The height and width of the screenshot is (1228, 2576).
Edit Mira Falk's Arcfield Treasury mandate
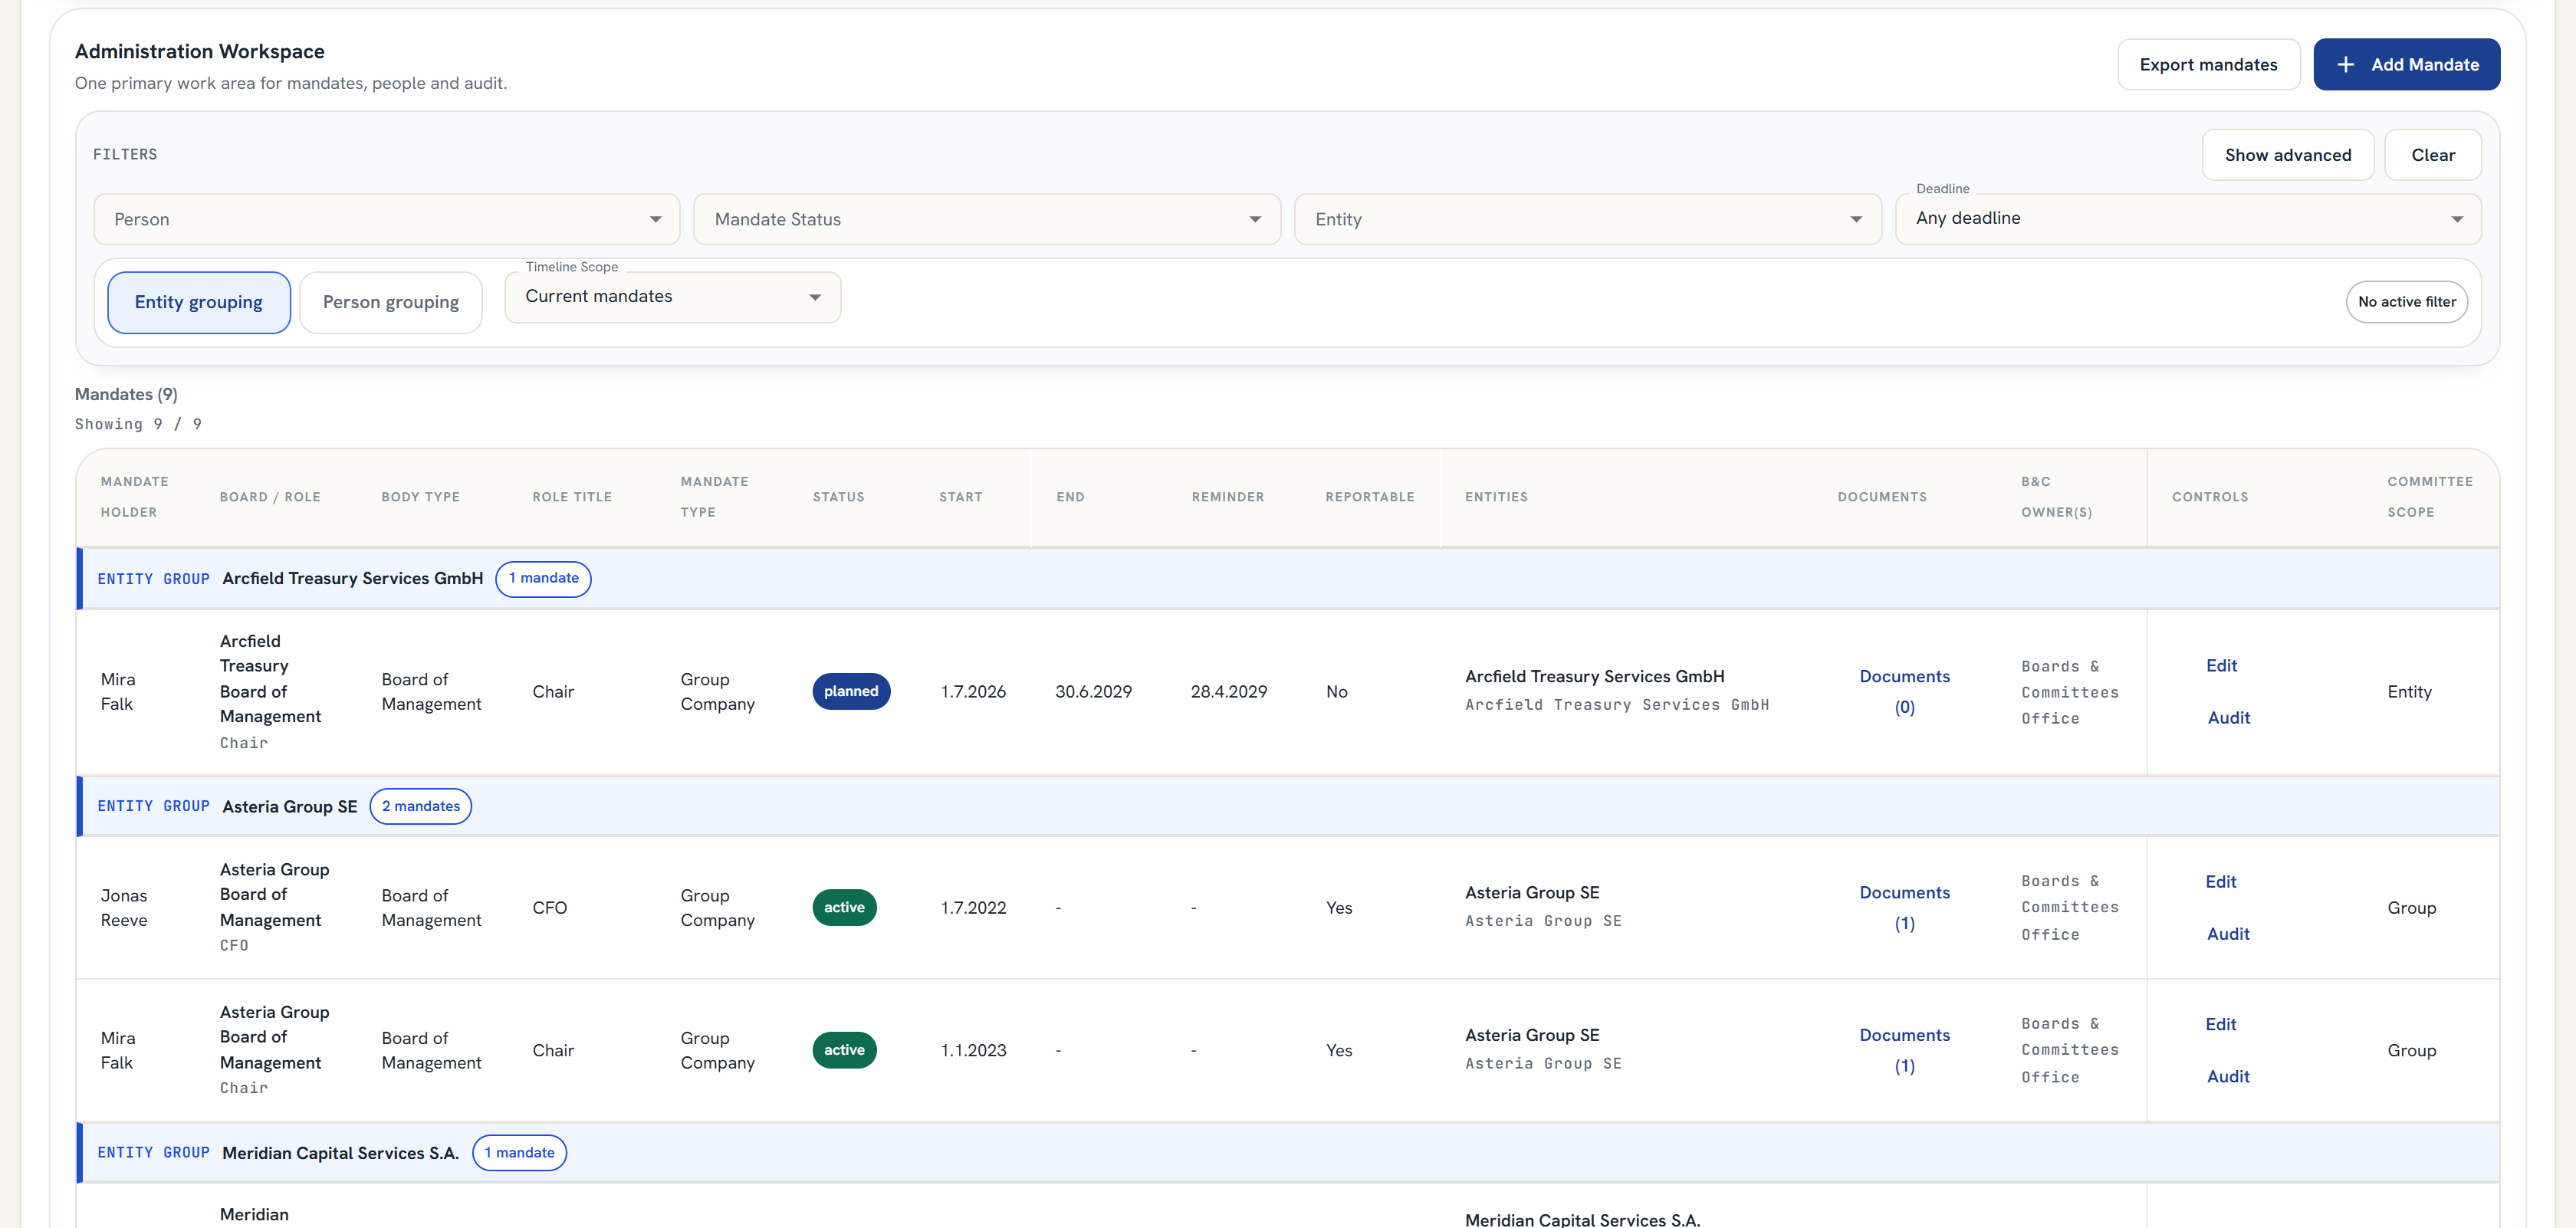pyautogui.click(x=2221, y=666)
